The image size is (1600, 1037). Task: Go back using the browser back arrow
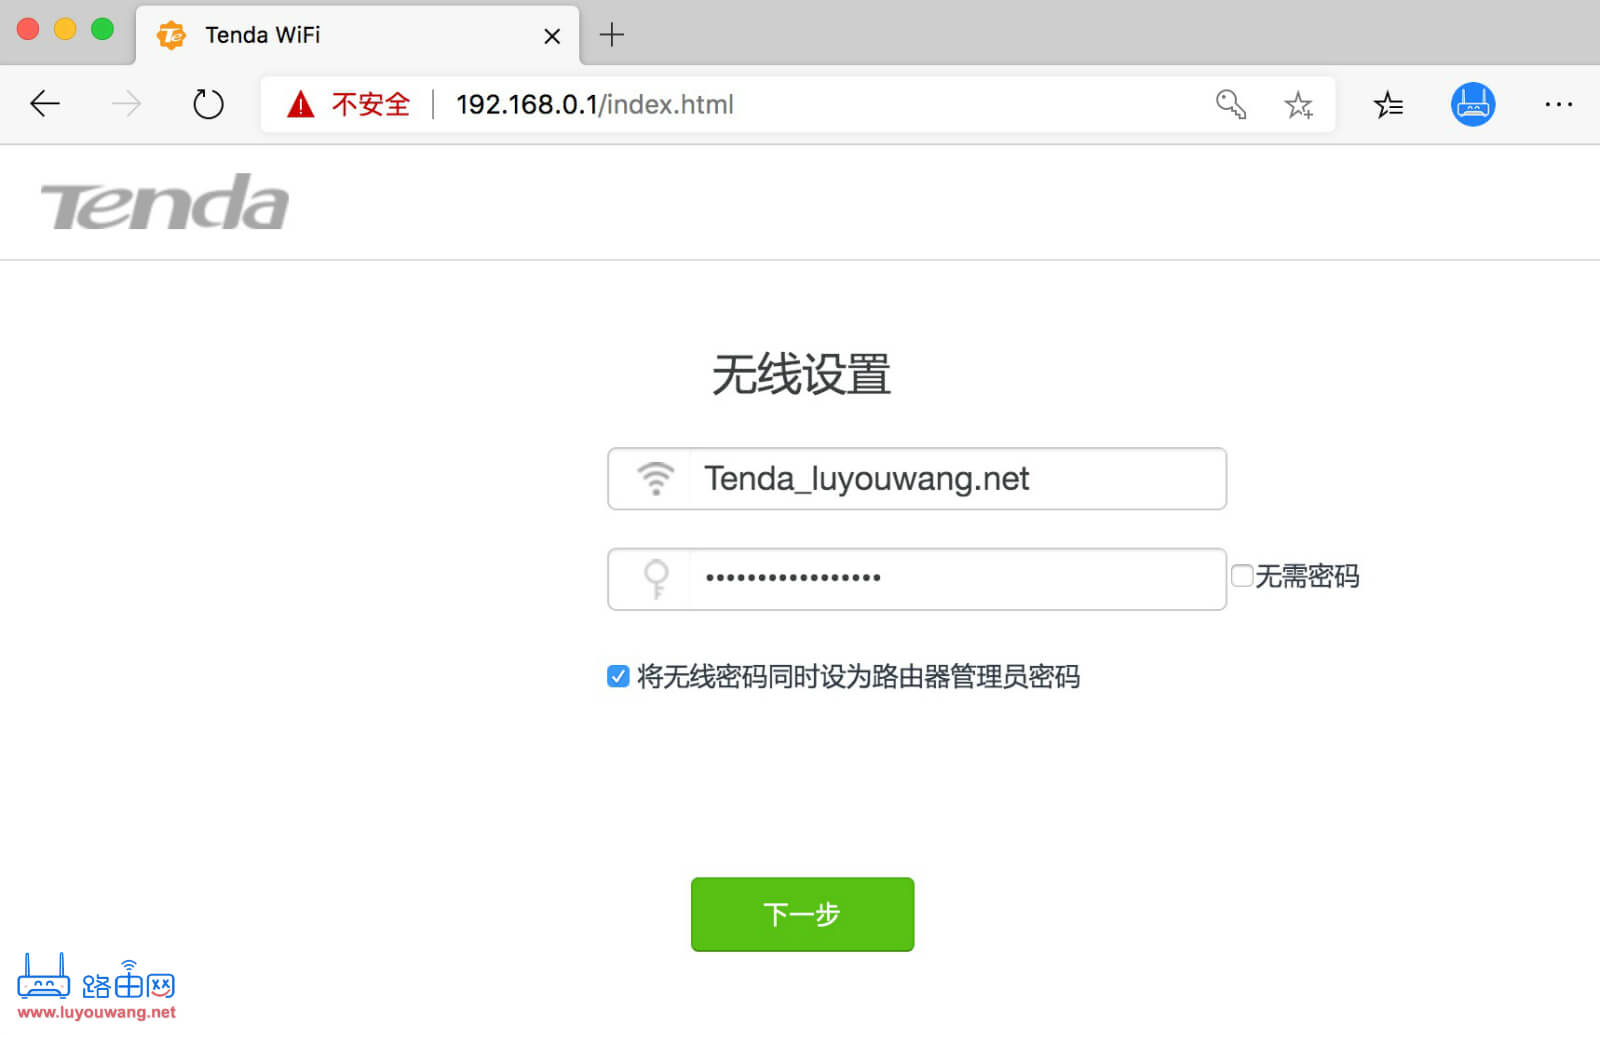pyautogui.click(x=44, y=103)
